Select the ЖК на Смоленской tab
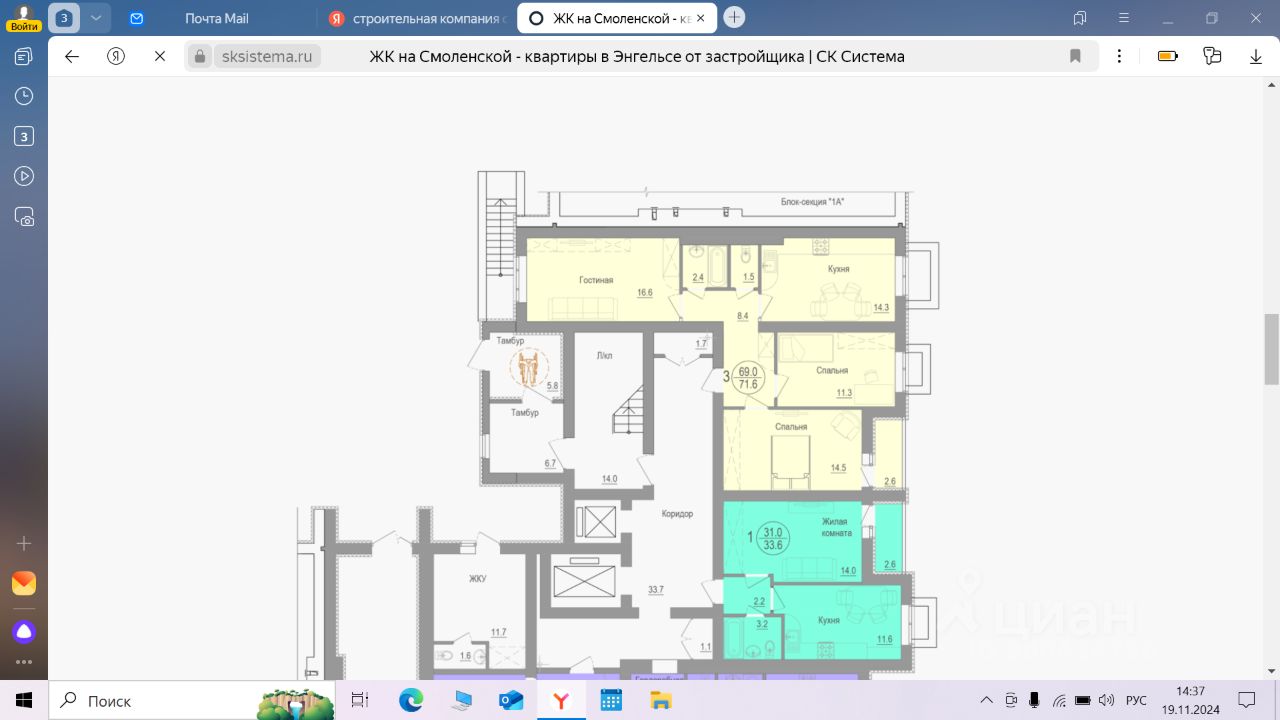 615,18
